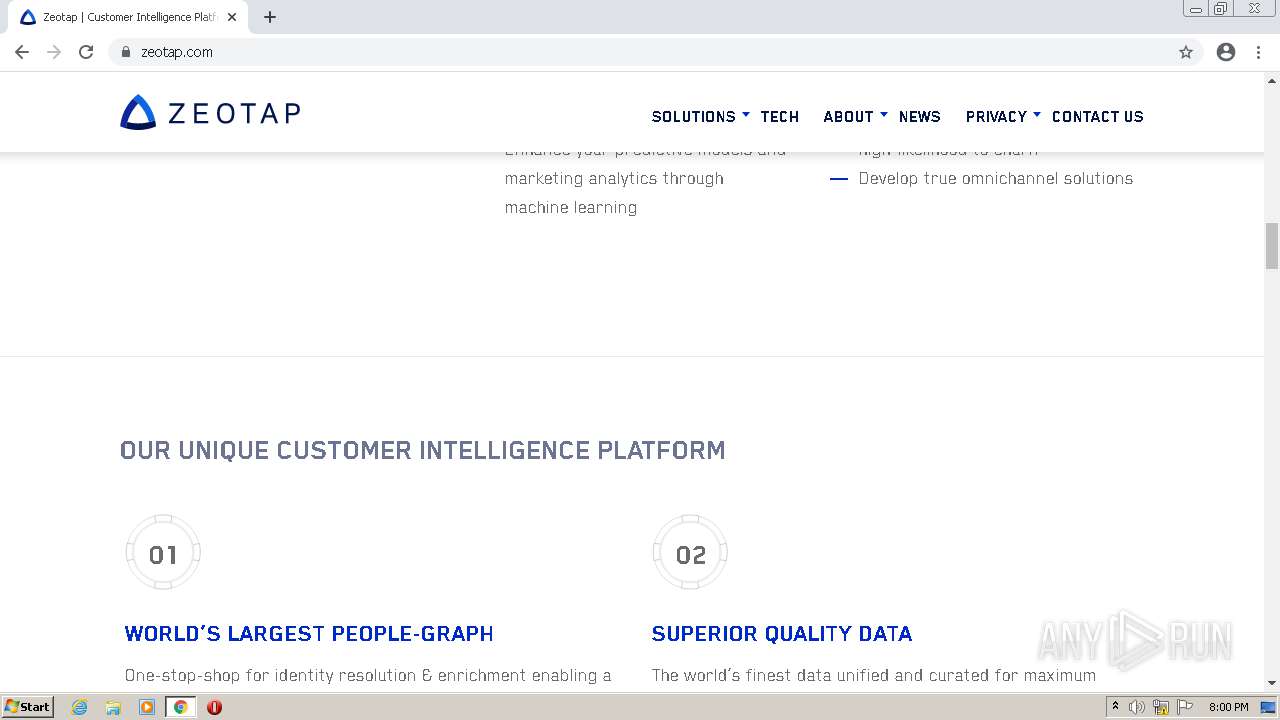1280x720 pixels.
Task: Open the News navigation item
Action: tap(919, 117)
